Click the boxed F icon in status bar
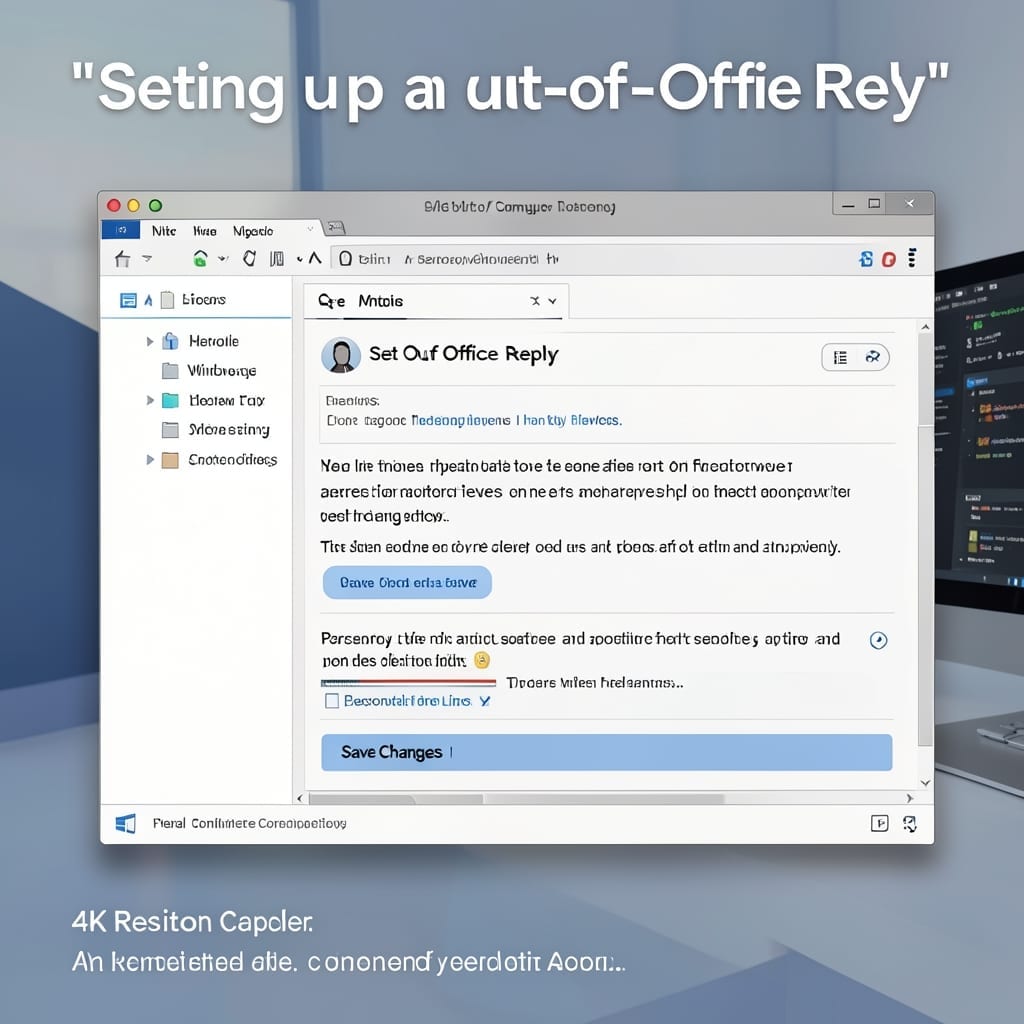The image size is (1024, 1024). (x=880, y=824)
